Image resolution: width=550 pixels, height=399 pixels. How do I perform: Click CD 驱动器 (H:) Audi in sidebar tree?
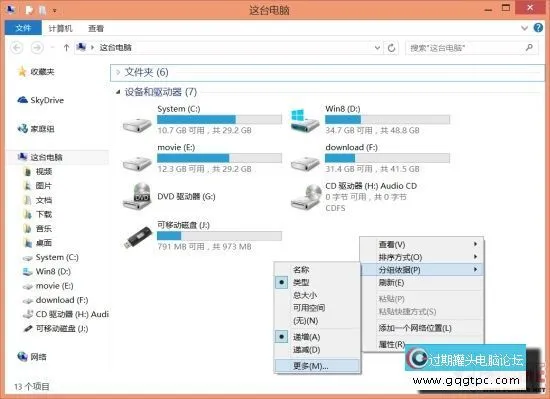click(72, 315)
